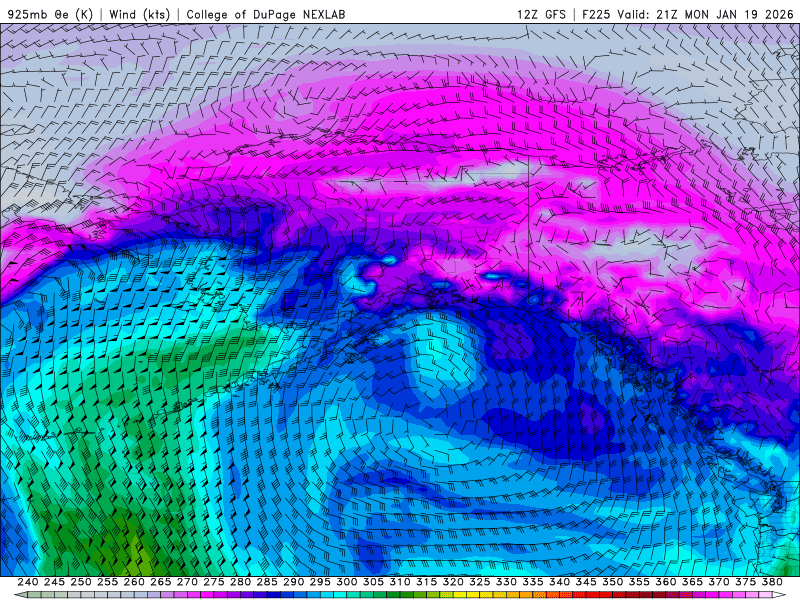Click the 360 color scale number

(x=666, y=582)
